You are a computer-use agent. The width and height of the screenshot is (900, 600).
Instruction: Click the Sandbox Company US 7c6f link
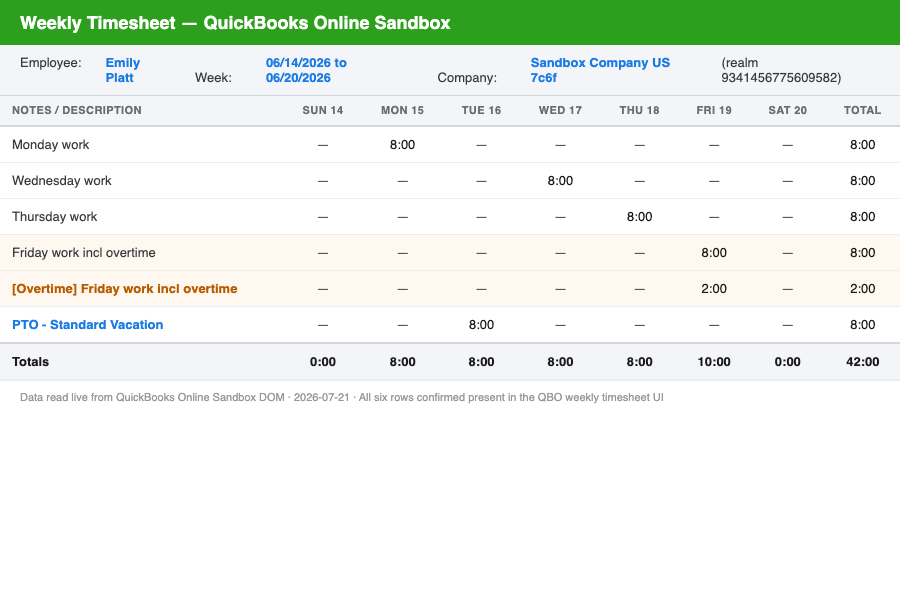pyautogui.click(x=600, y=70)
